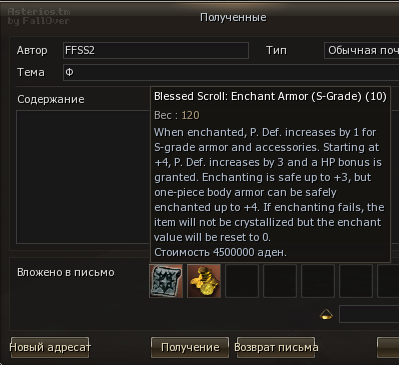Click the small Adena pile icon near amount field
The width and height of the screenshot is (399, 365).
[x=326, y=314]
